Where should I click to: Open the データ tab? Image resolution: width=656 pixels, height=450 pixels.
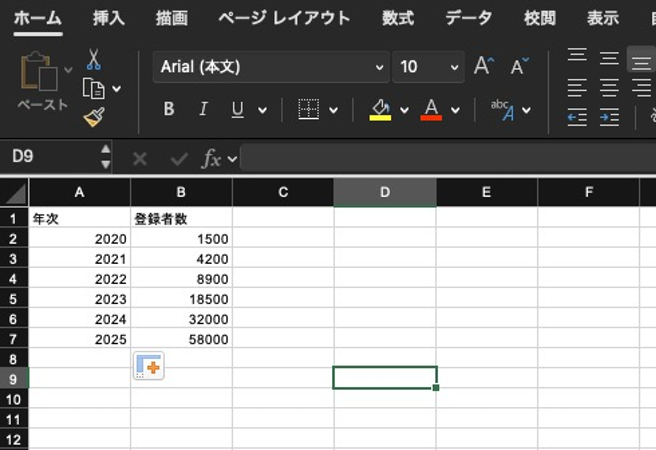click(x=469, y=18)
